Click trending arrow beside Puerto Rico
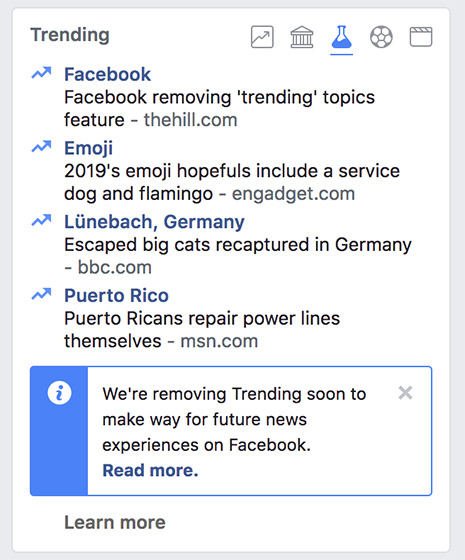Viewport: 465px width, 560px height. tap(41, 294)
